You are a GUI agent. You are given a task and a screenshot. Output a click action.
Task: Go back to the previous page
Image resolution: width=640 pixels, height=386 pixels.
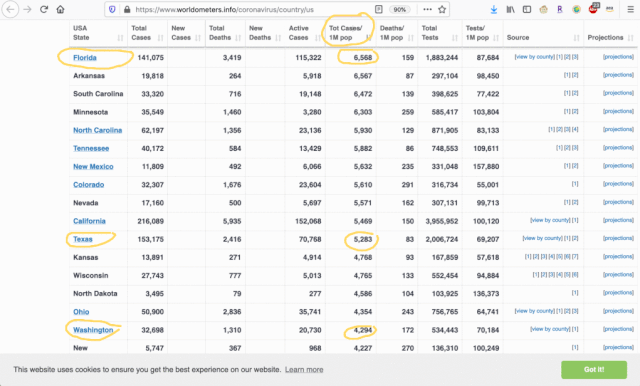pos(11,9)
